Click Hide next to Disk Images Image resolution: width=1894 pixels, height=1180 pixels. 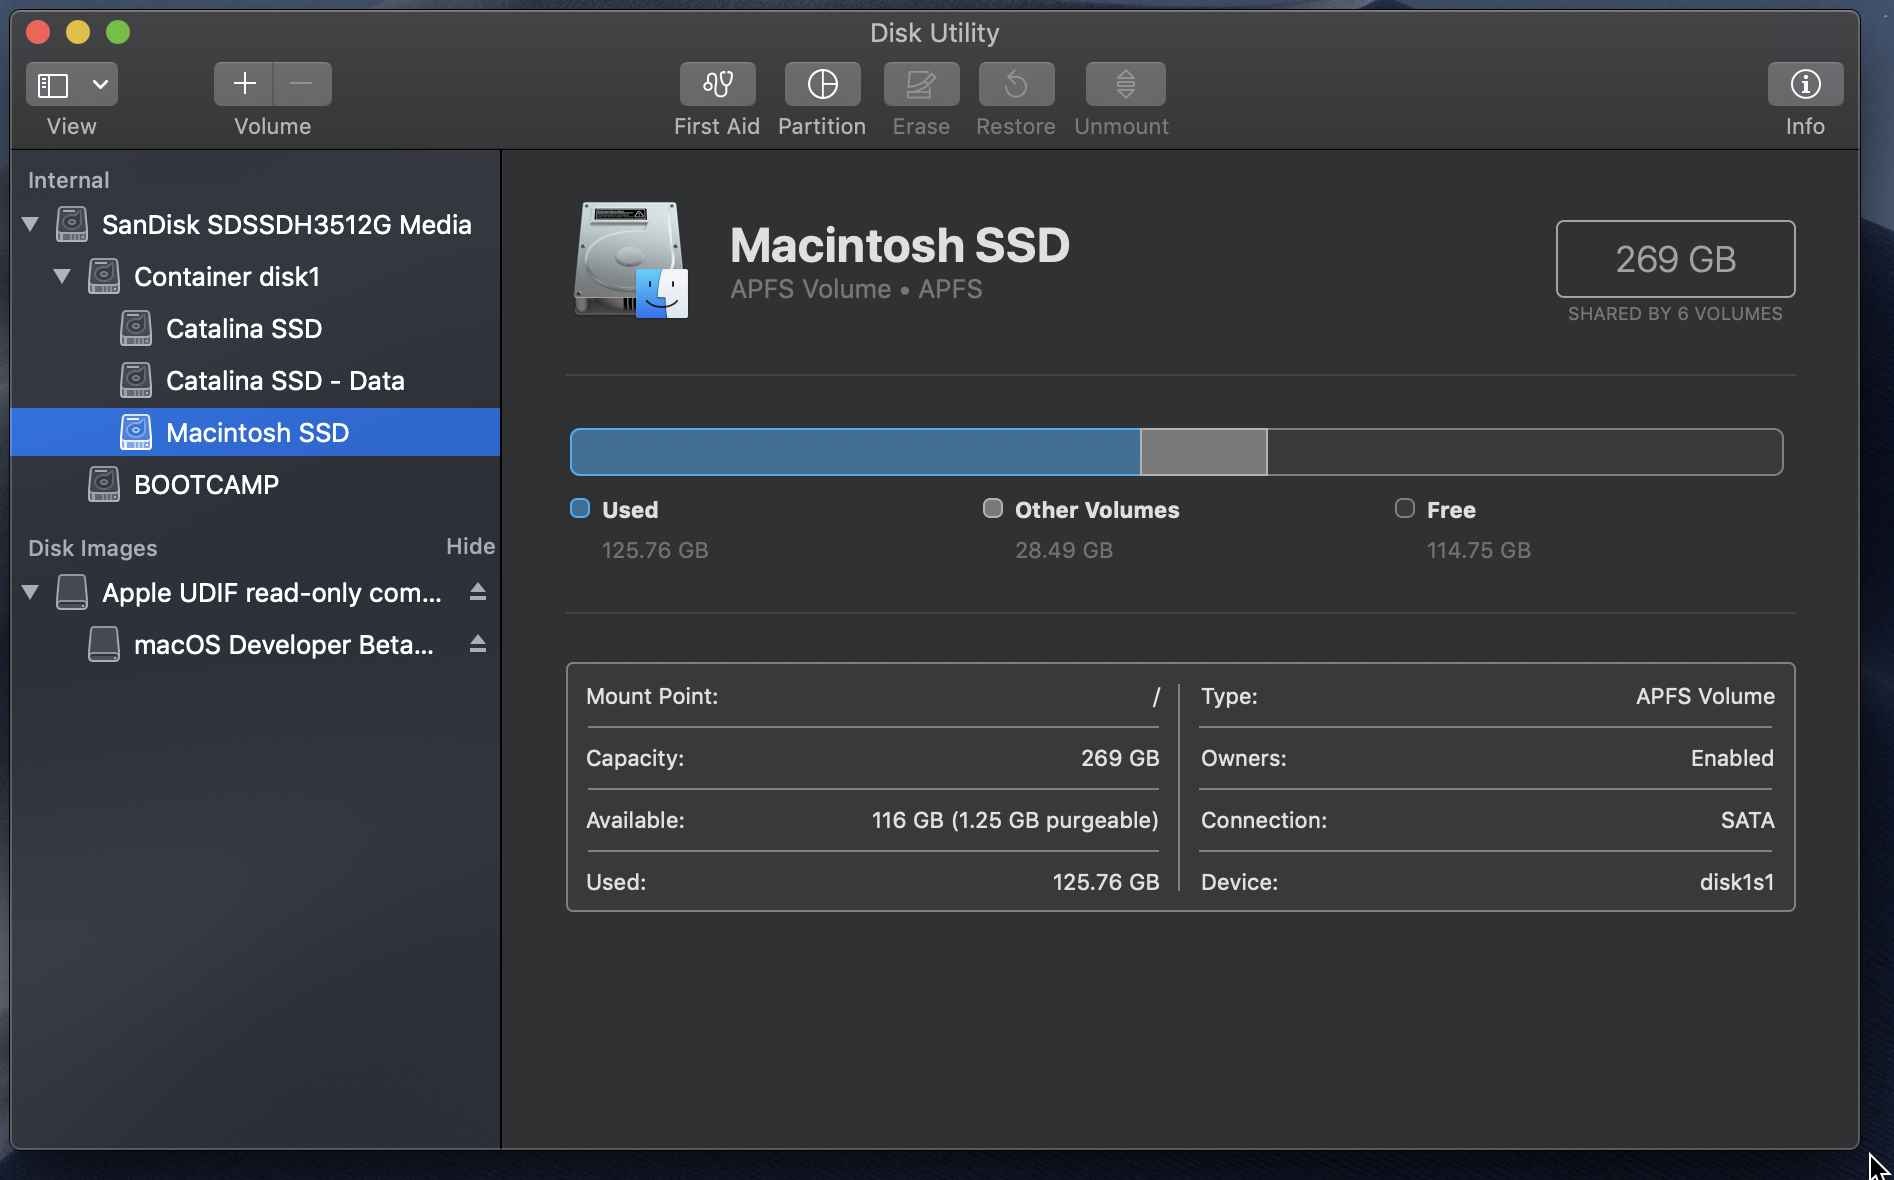(x=470, y=546)
